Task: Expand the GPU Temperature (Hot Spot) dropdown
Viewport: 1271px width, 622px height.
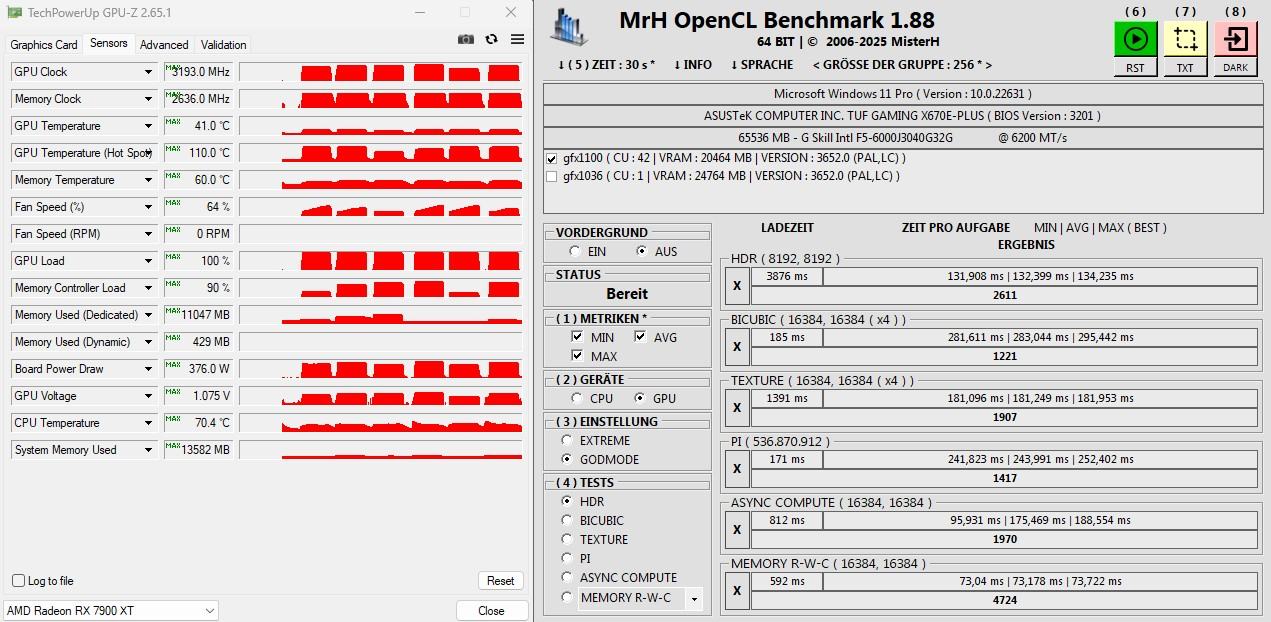Action: pyautogui.click(x=148, y=153)
